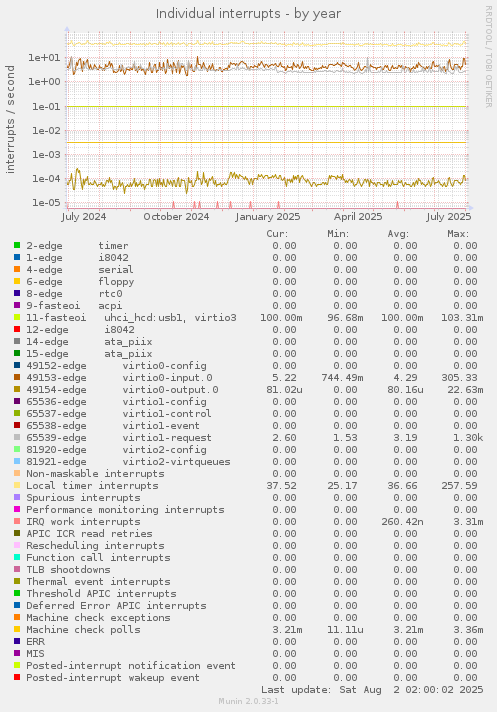Click the orange 4-edge serial legend swatch
Screen dimensions: 497x712
pos(17,270)
